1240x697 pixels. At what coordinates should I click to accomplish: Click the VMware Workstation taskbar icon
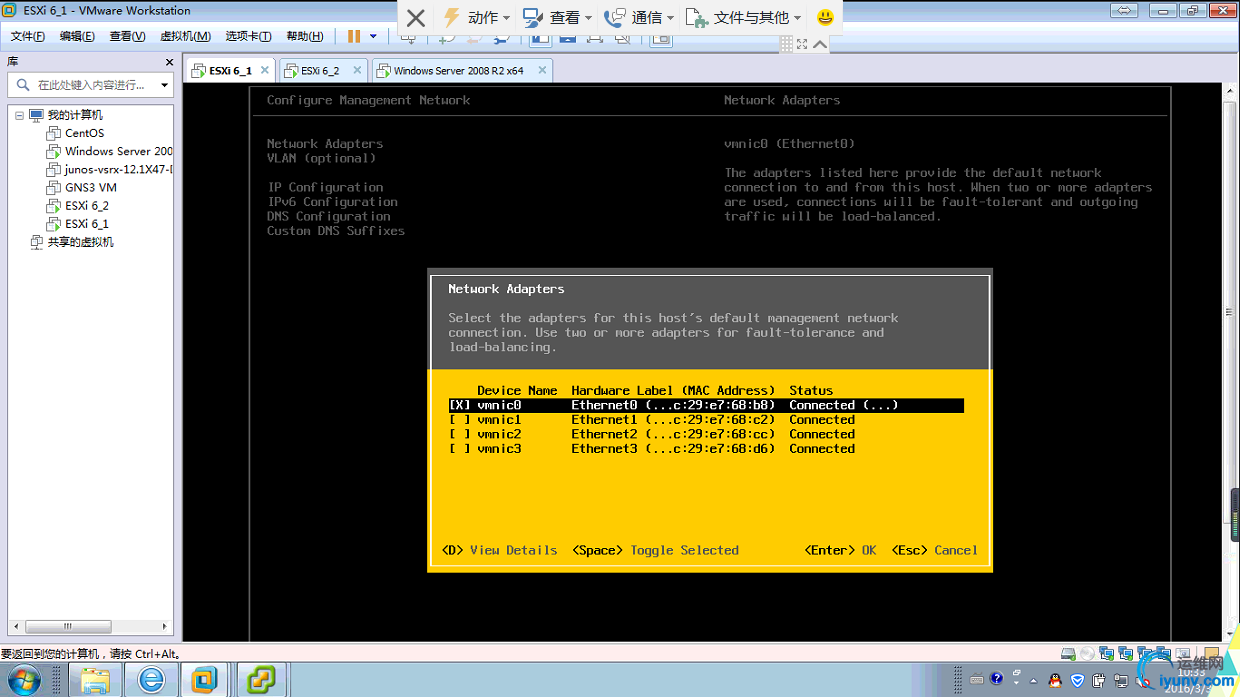(205, 680)
